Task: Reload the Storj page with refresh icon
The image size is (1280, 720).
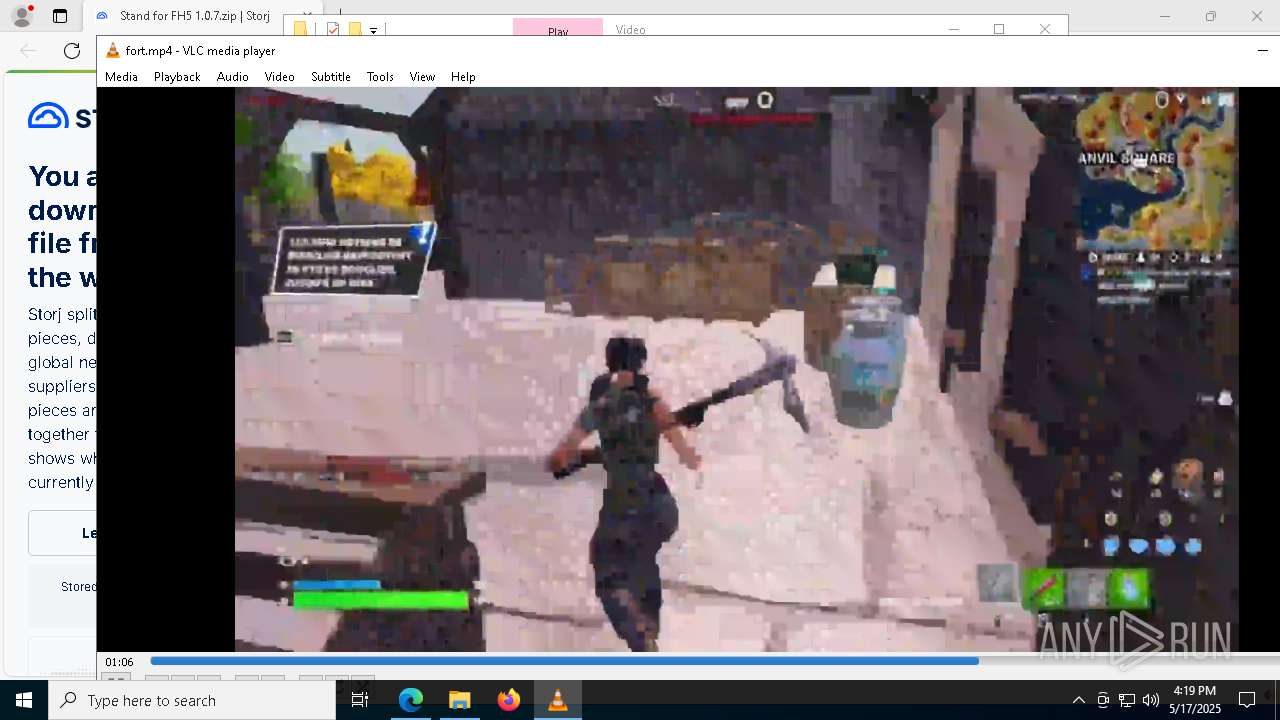Action: pos(72,51)
